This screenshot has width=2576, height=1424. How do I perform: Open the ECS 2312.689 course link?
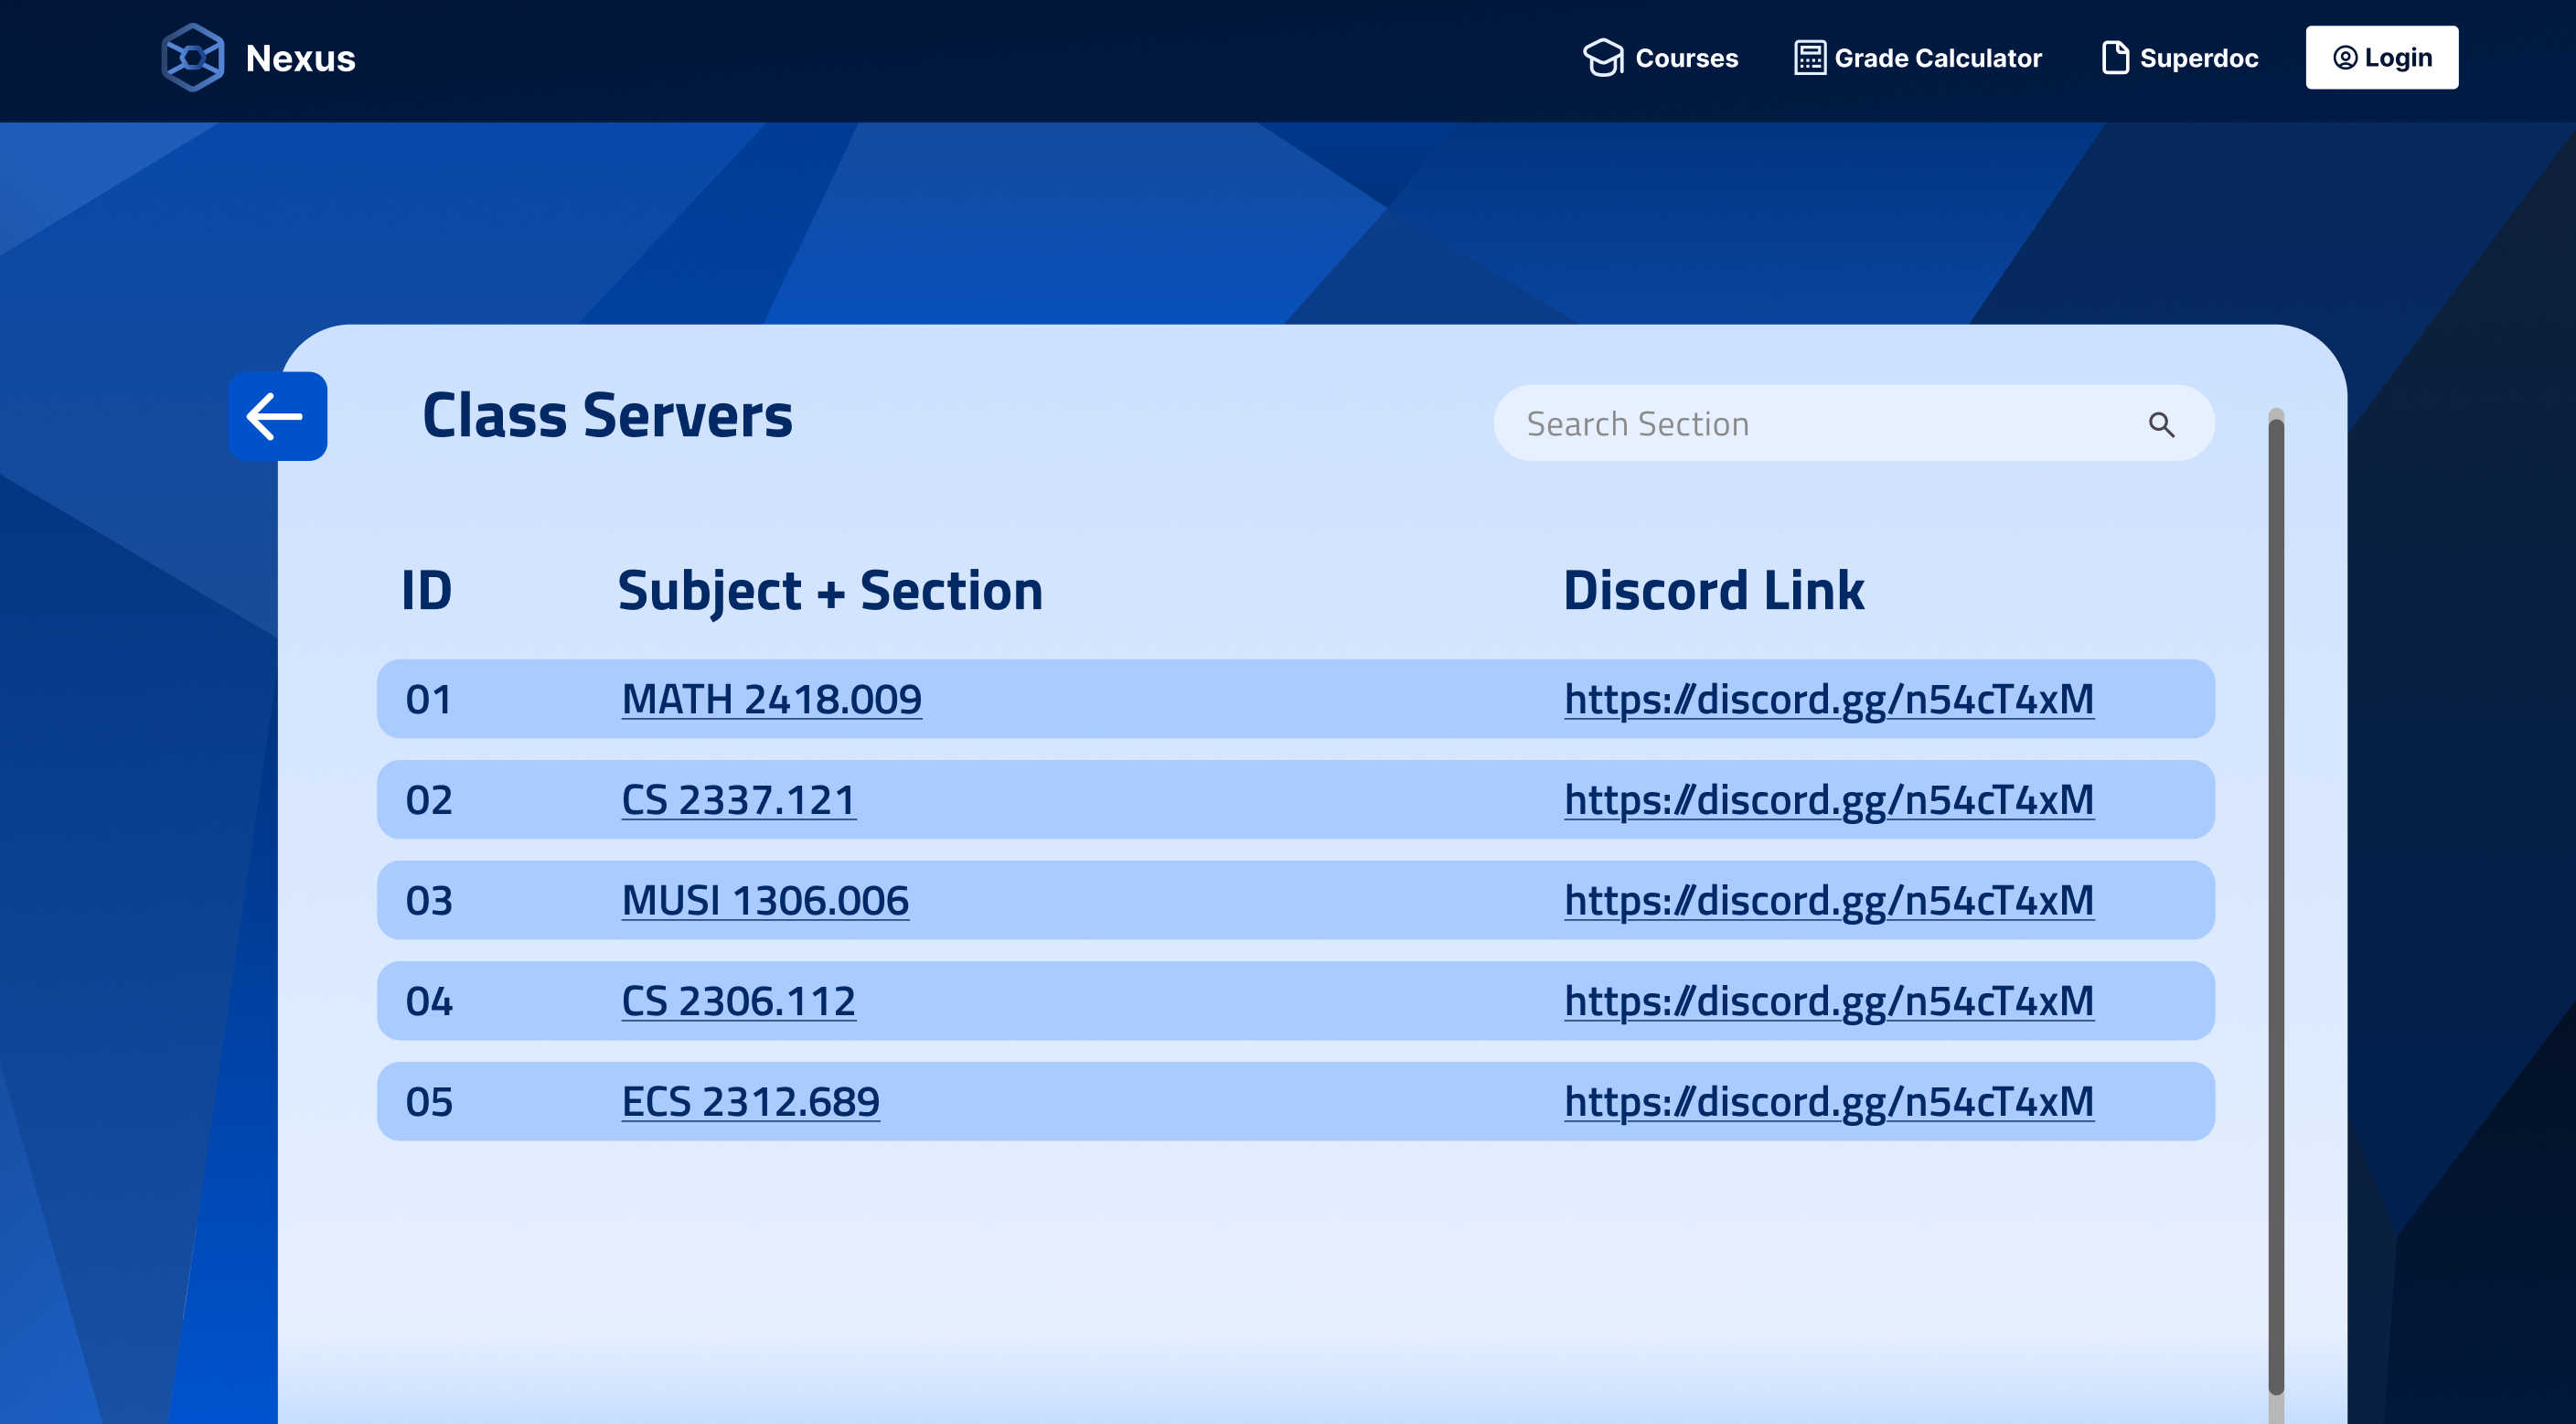click(750, 1101)
